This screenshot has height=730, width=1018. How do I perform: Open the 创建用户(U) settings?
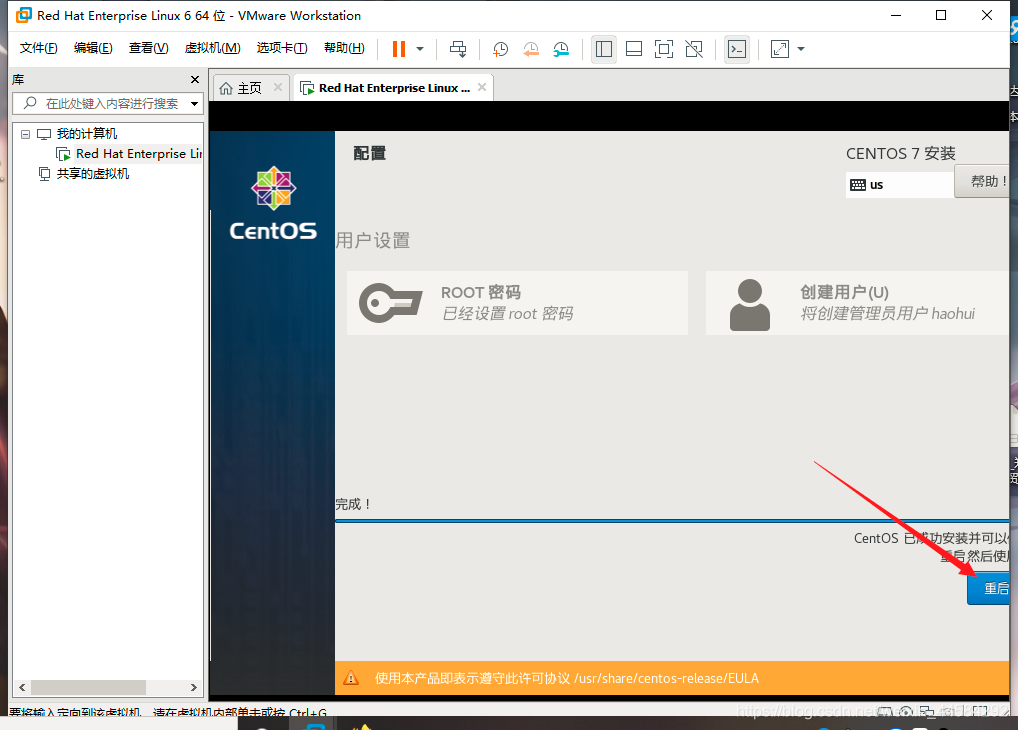pos(857,303)
